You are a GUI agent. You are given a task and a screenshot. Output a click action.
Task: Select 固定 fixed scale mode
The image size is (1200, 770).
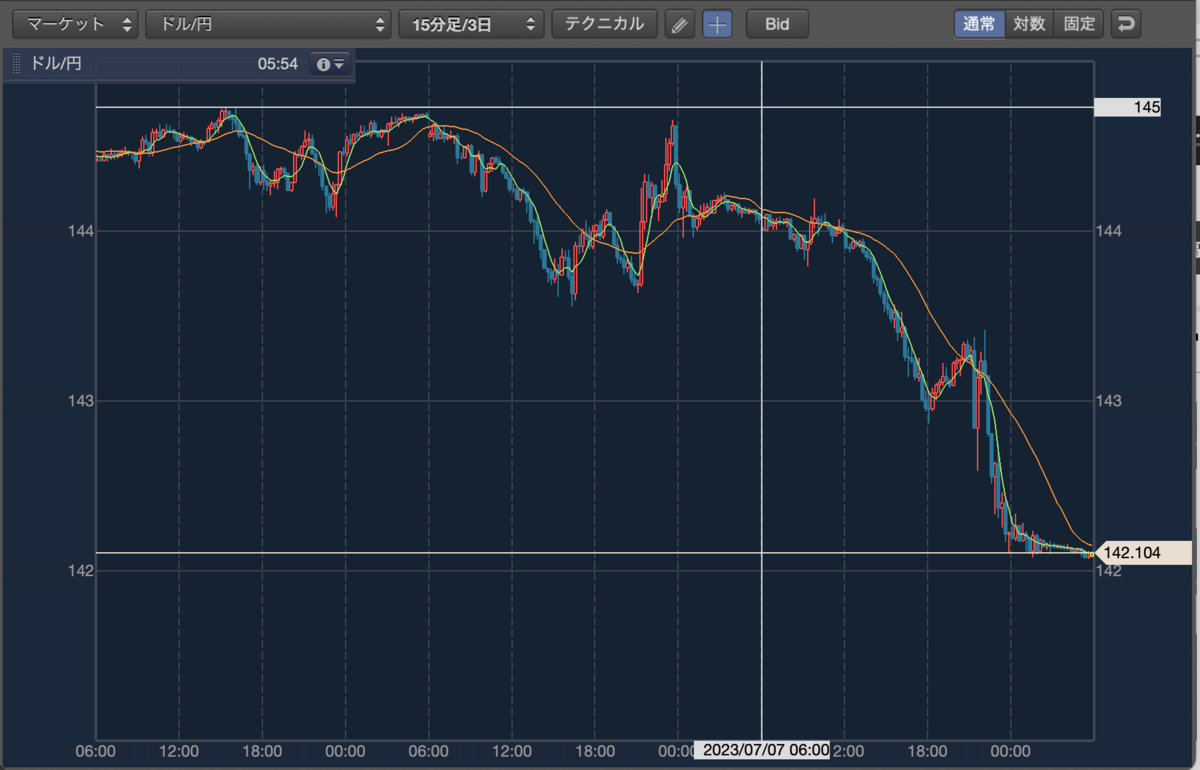click(x=1079, y=24)
